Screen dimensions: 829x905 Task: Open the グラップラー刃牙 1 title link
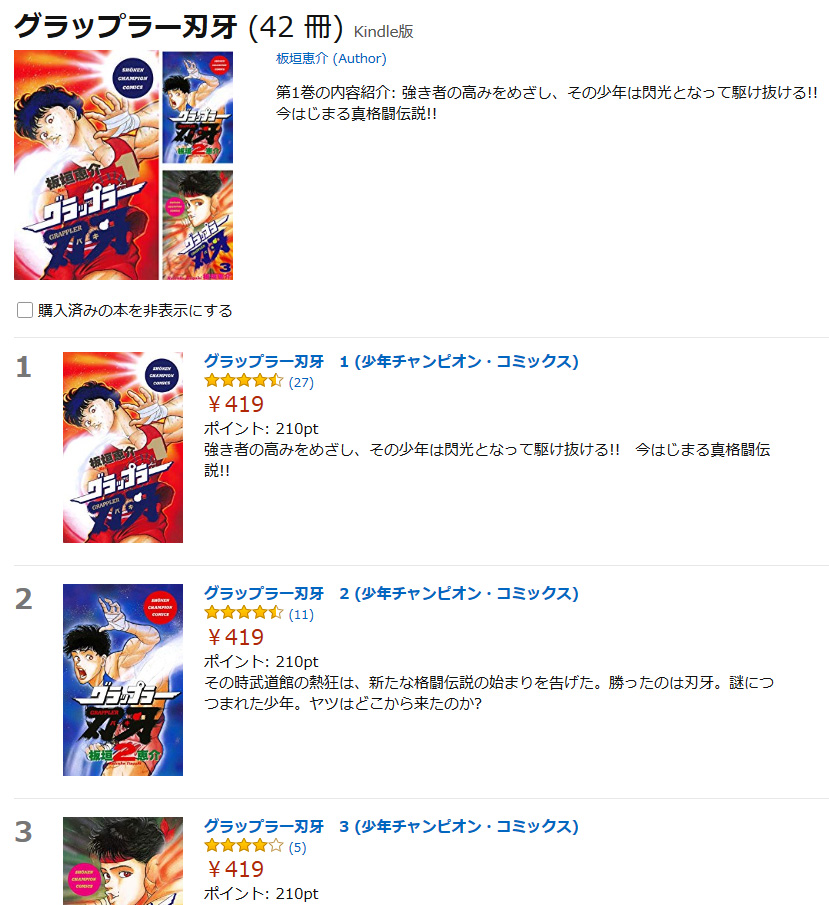tap(391, 361)
